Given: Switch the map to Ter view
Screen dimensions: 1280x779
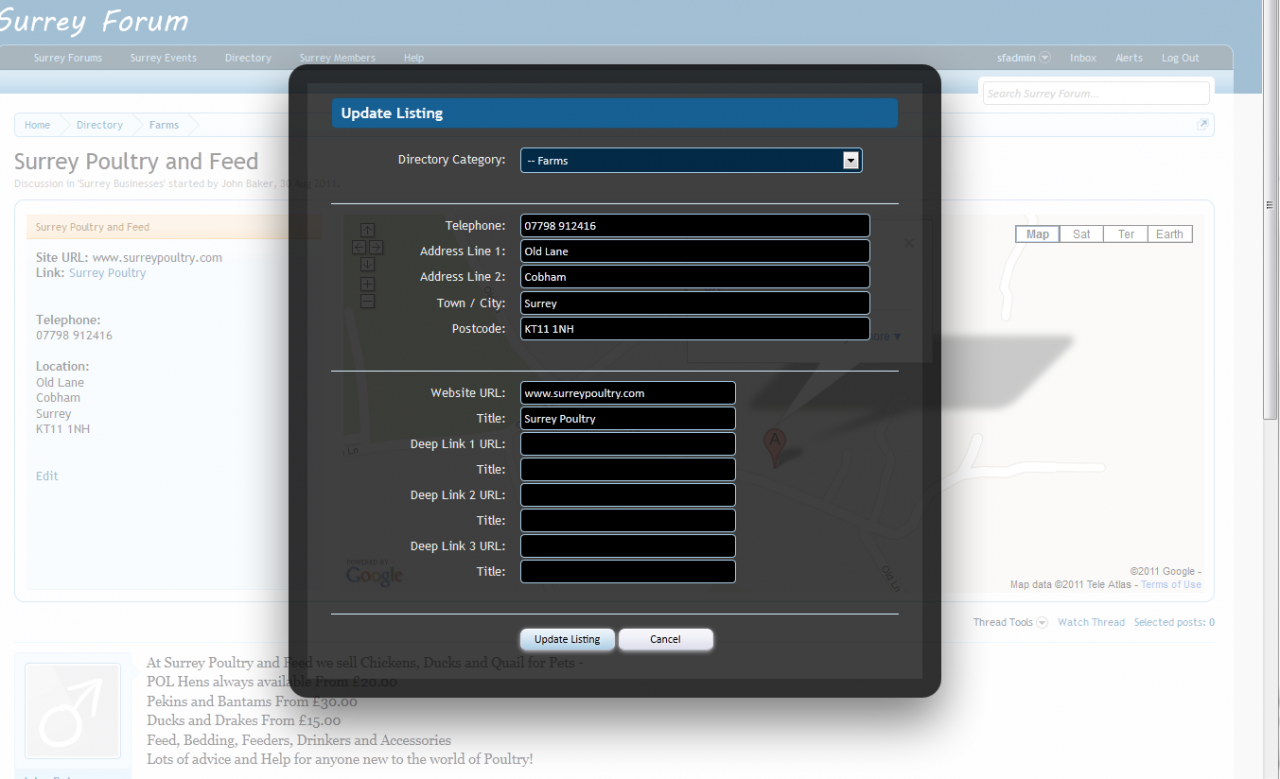Looking at the screenshot, I should tap(1125, 234).
